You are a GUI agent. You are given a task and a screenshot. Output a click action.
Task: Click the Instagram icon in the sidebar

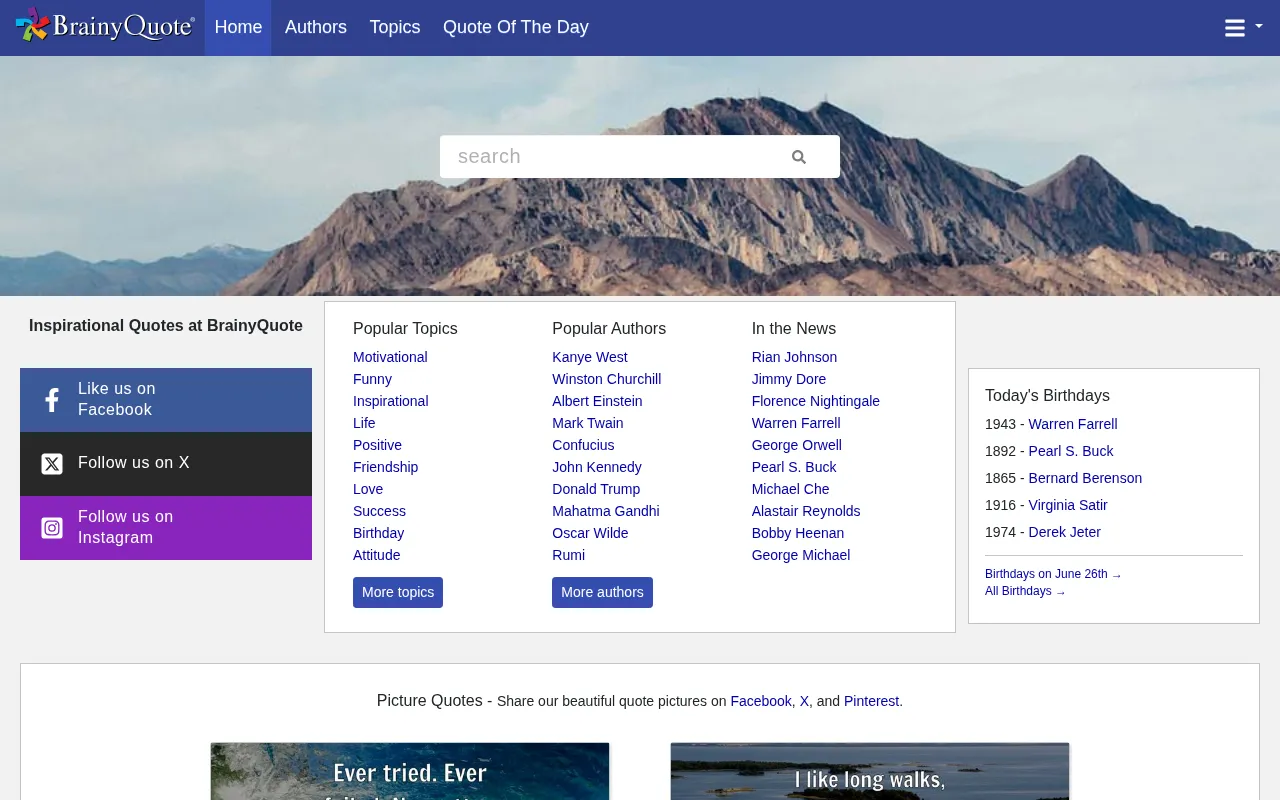(x=52, y=528)
